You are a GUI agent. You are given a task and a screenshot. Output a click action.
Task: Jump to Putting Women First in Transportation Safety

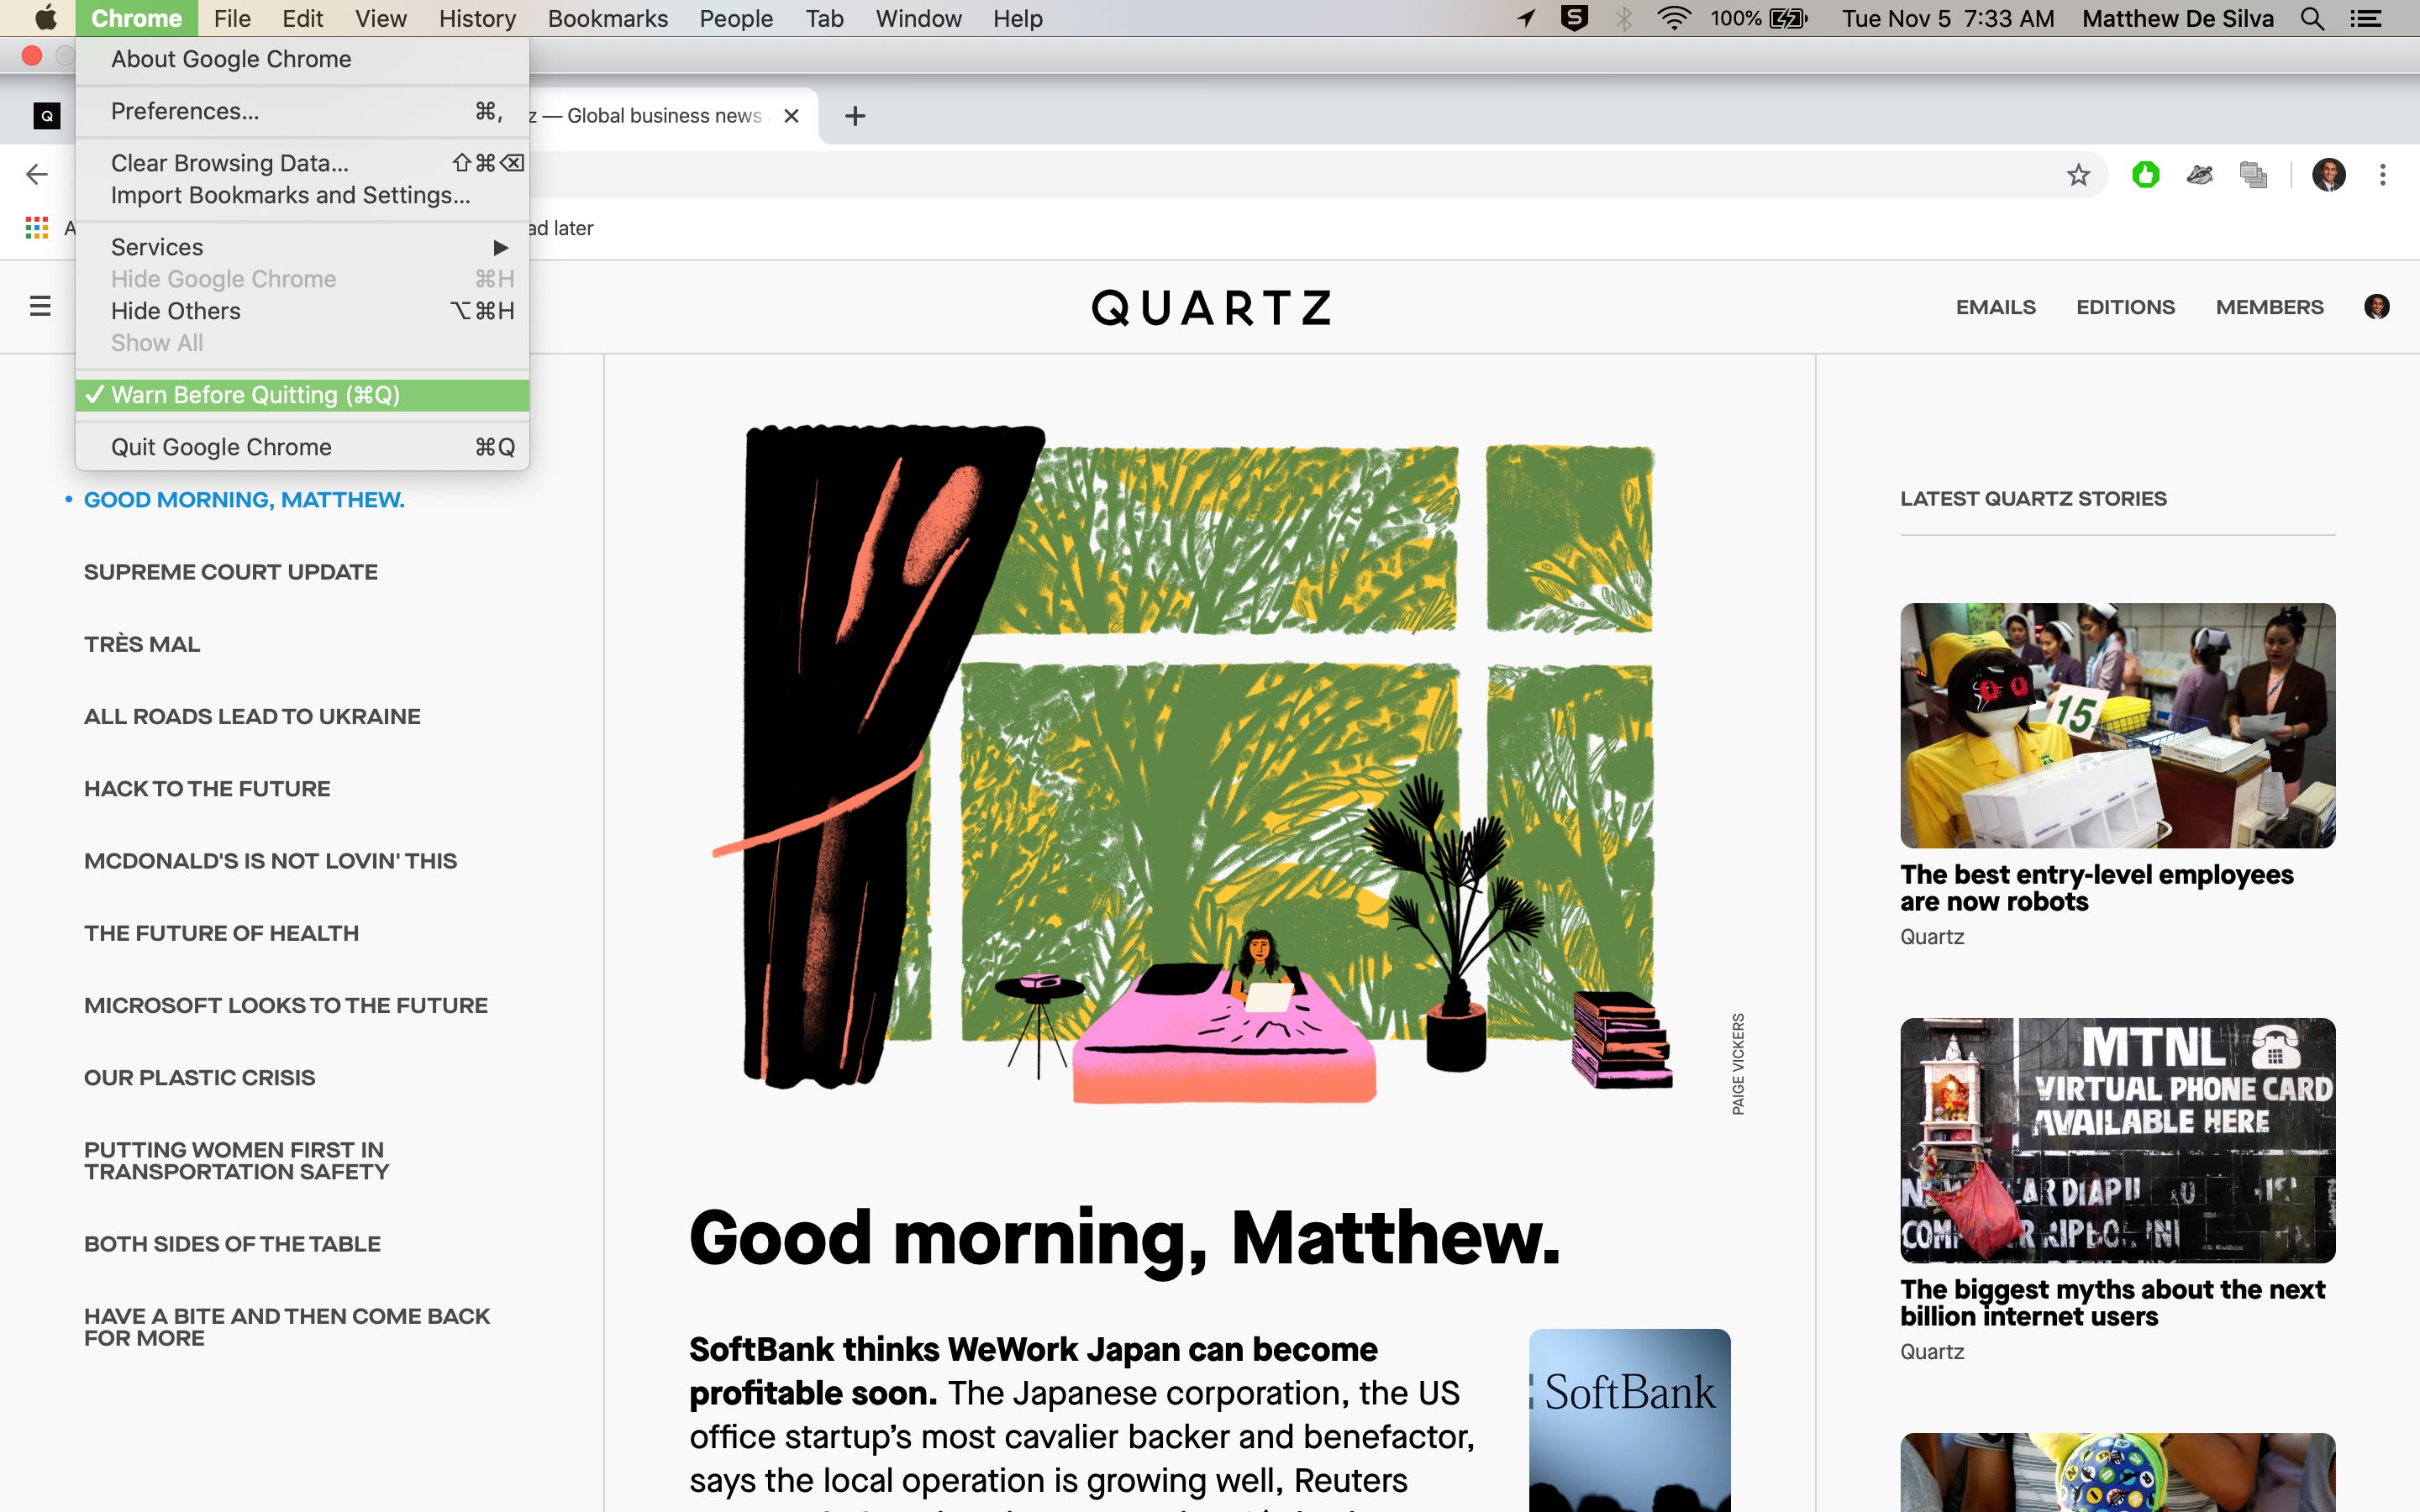click(237, 1161)
